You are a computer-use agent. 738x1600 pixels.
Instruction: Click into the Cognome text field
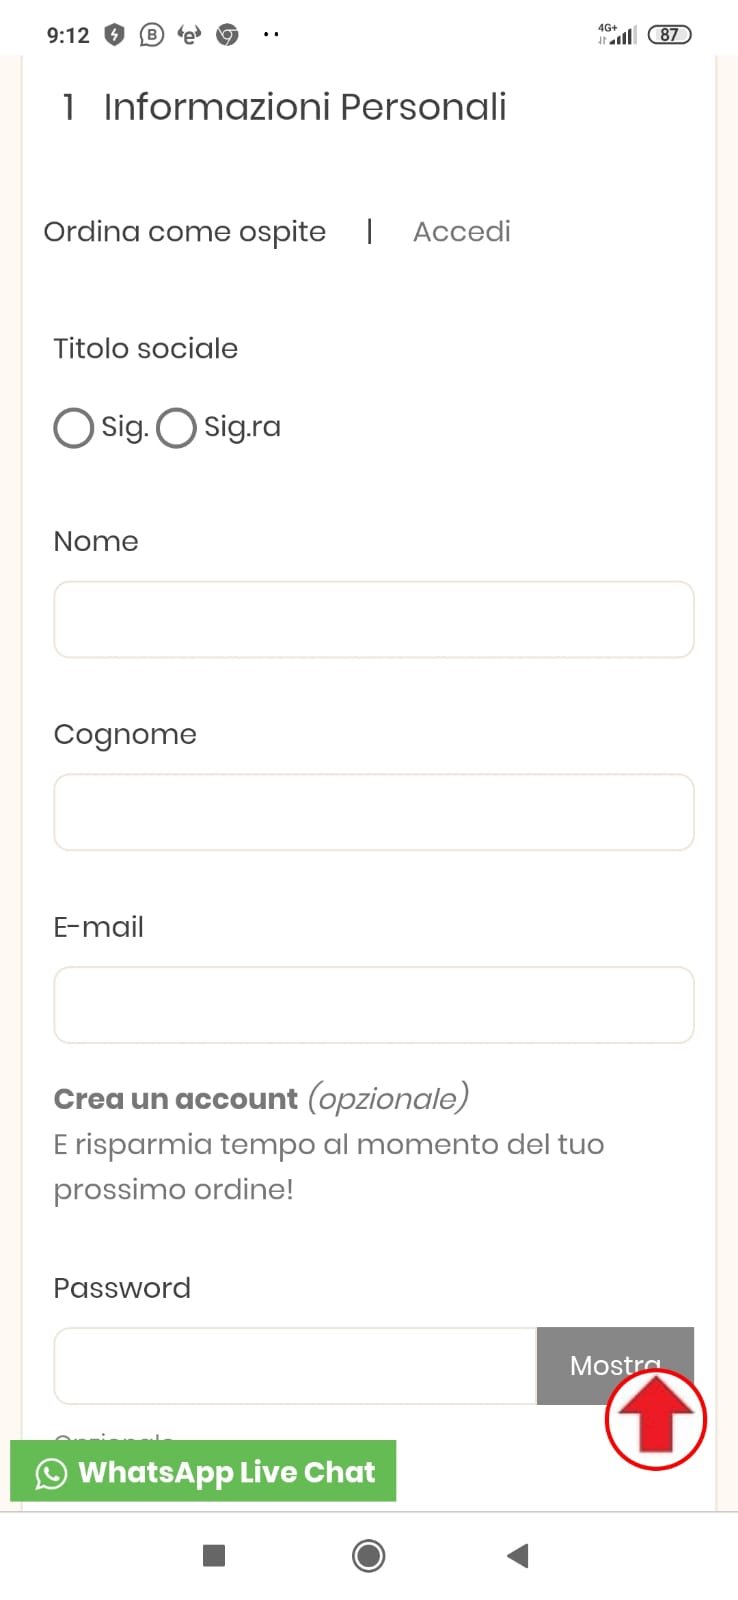373,812
